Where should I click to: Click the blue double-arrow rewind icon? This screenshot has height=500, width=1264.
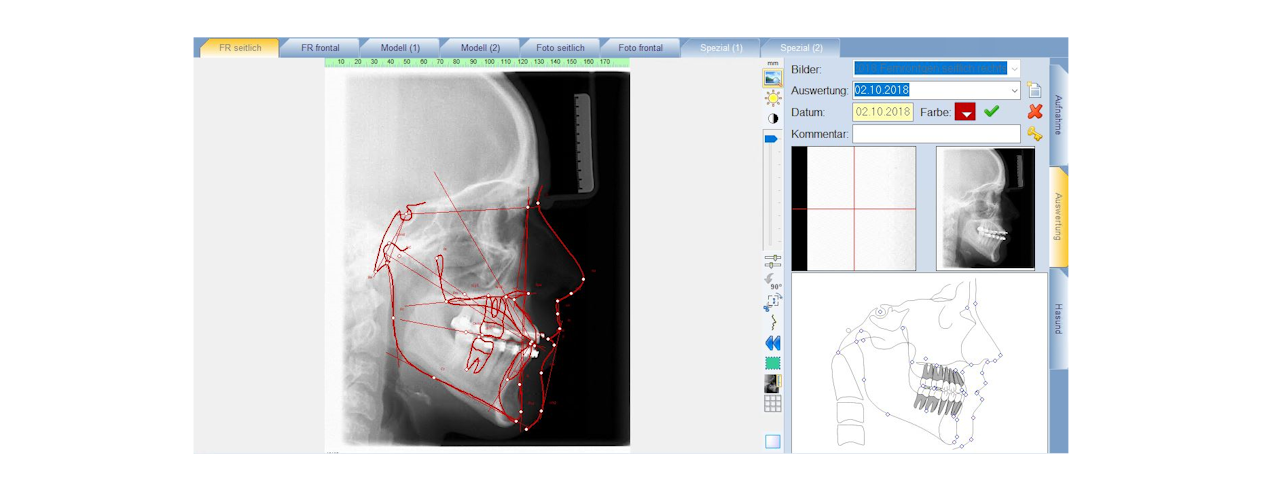772,343
